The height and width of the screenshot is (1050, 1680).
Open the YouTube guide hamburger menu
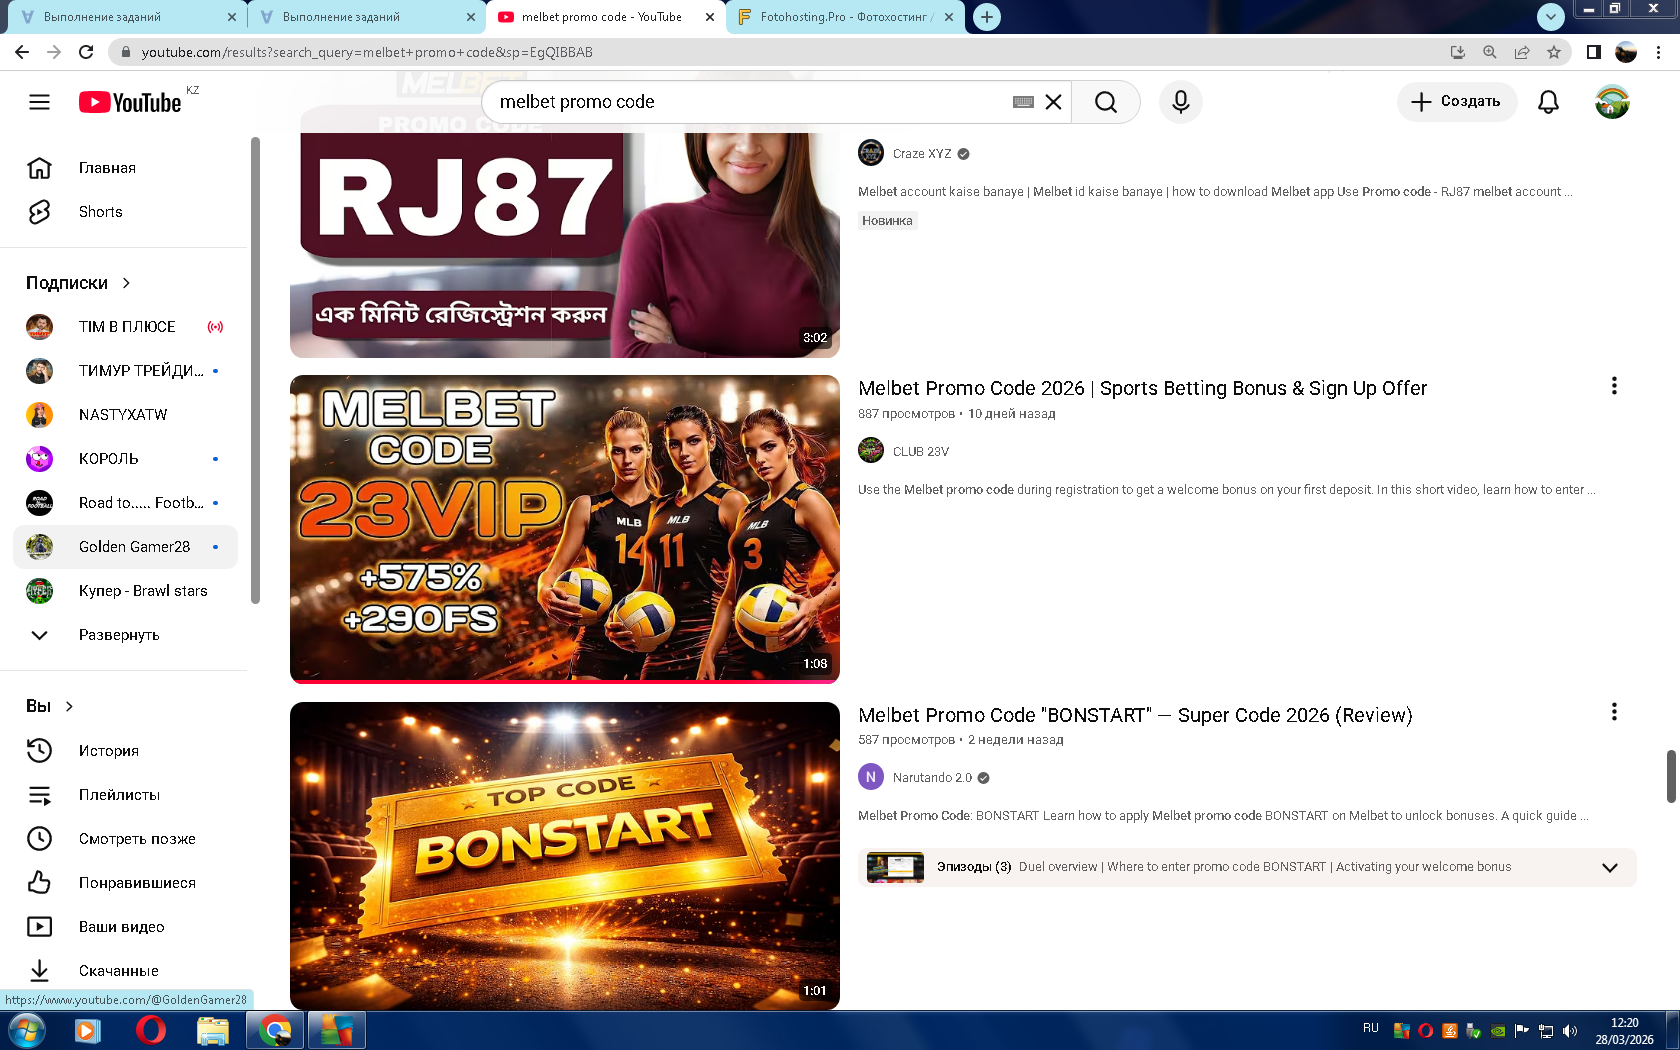[x=39, y=102]
